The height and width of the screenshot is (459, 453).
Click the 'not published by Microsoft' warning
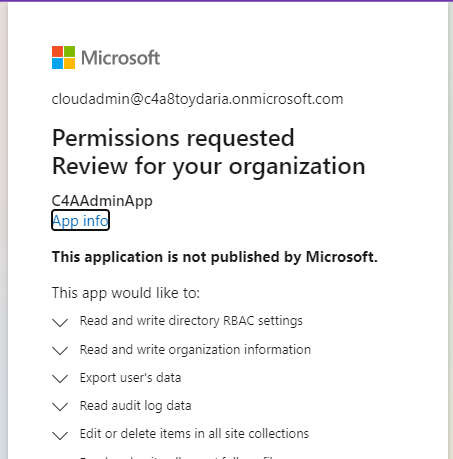click(x=215, y=257)
